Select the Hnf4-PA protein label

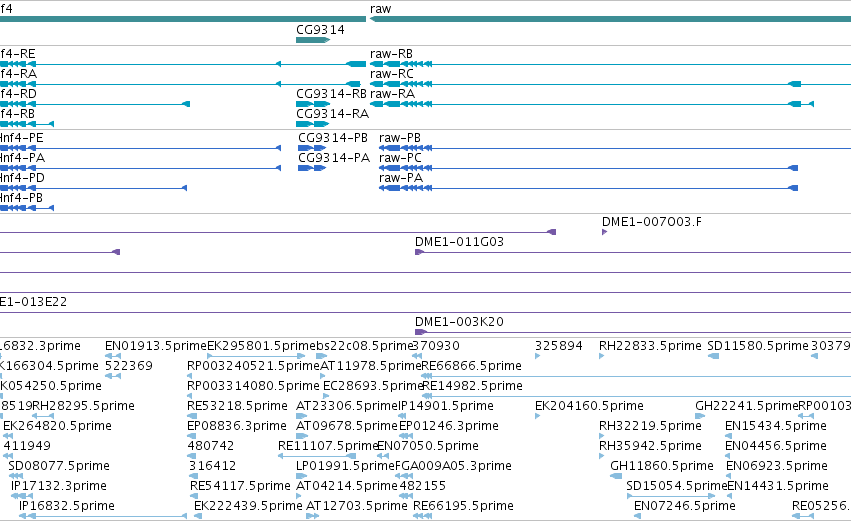point(22,158)
